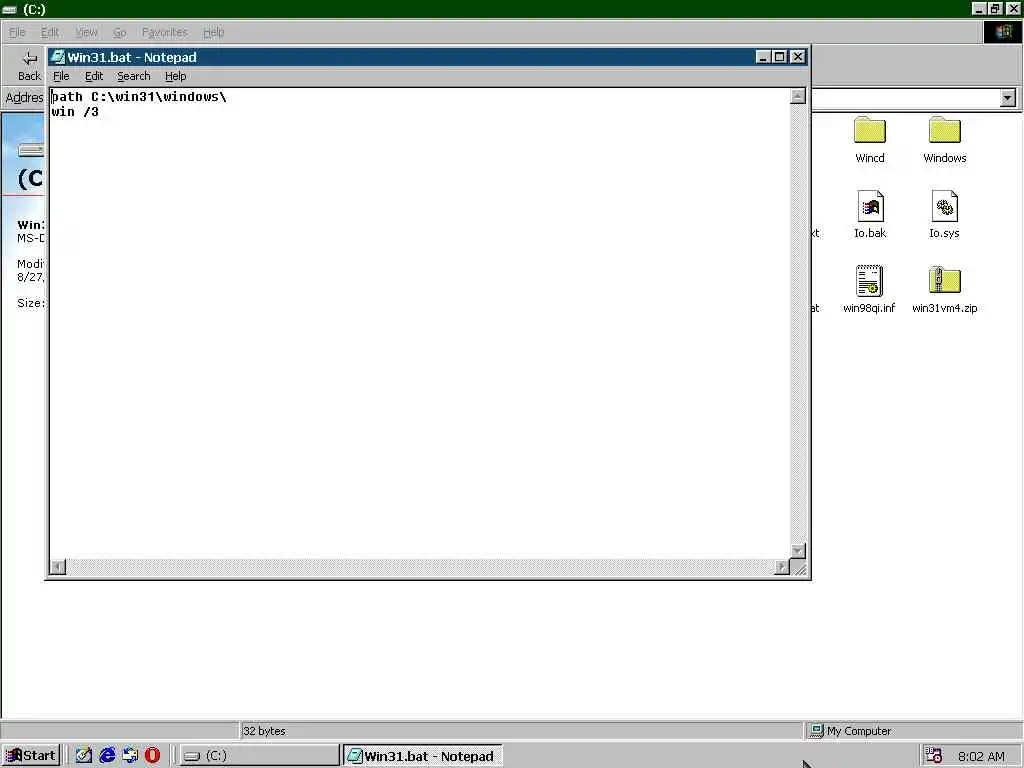
Task: Minimize the (C:) Explorer window
Action: click(x=979, y=8)
